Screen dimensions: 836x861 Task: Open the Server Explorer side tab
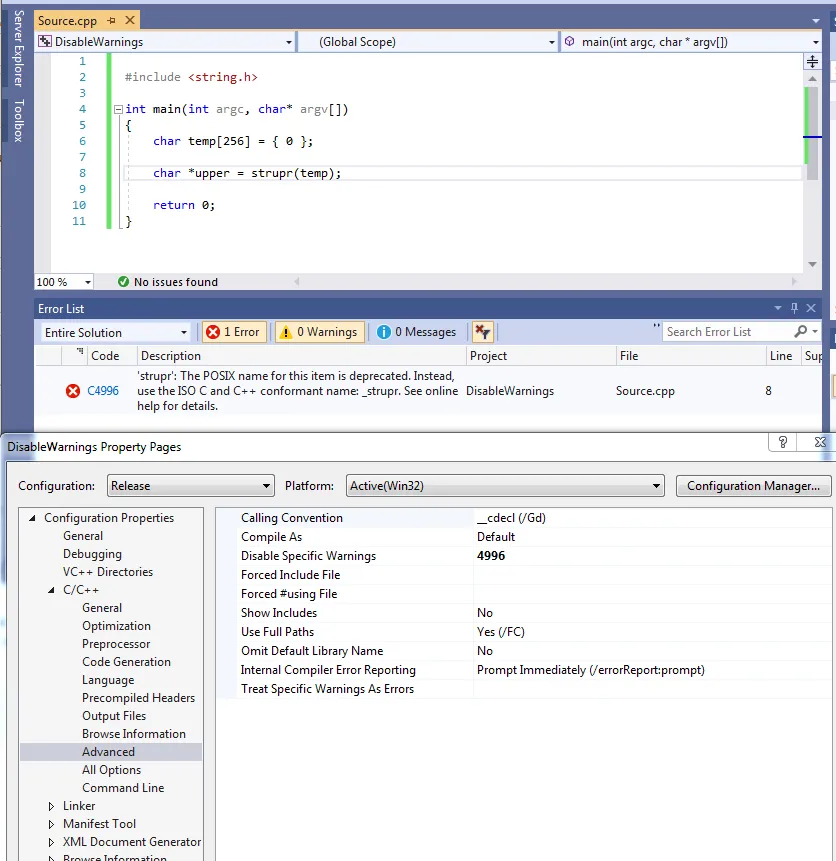19,49
